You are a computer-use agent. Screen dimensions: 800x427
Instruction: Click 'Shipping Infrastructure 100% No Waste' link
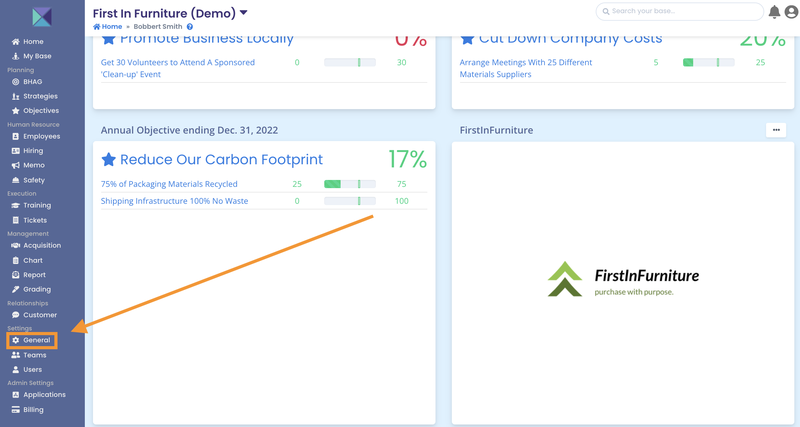tap(174, 201)
